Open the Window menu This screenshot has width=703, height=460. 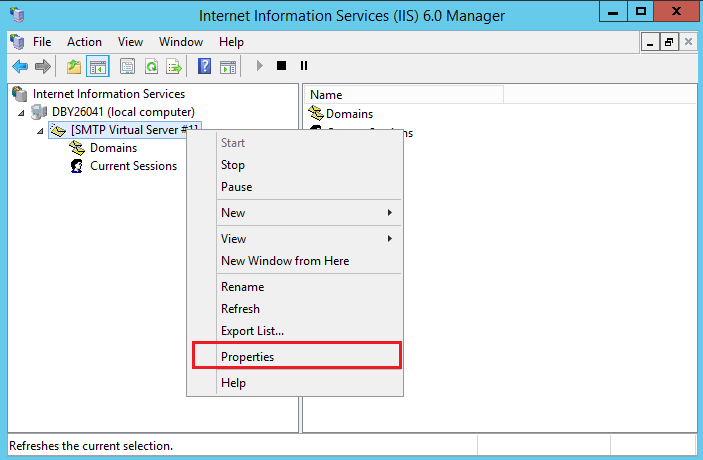click(181, 42)
